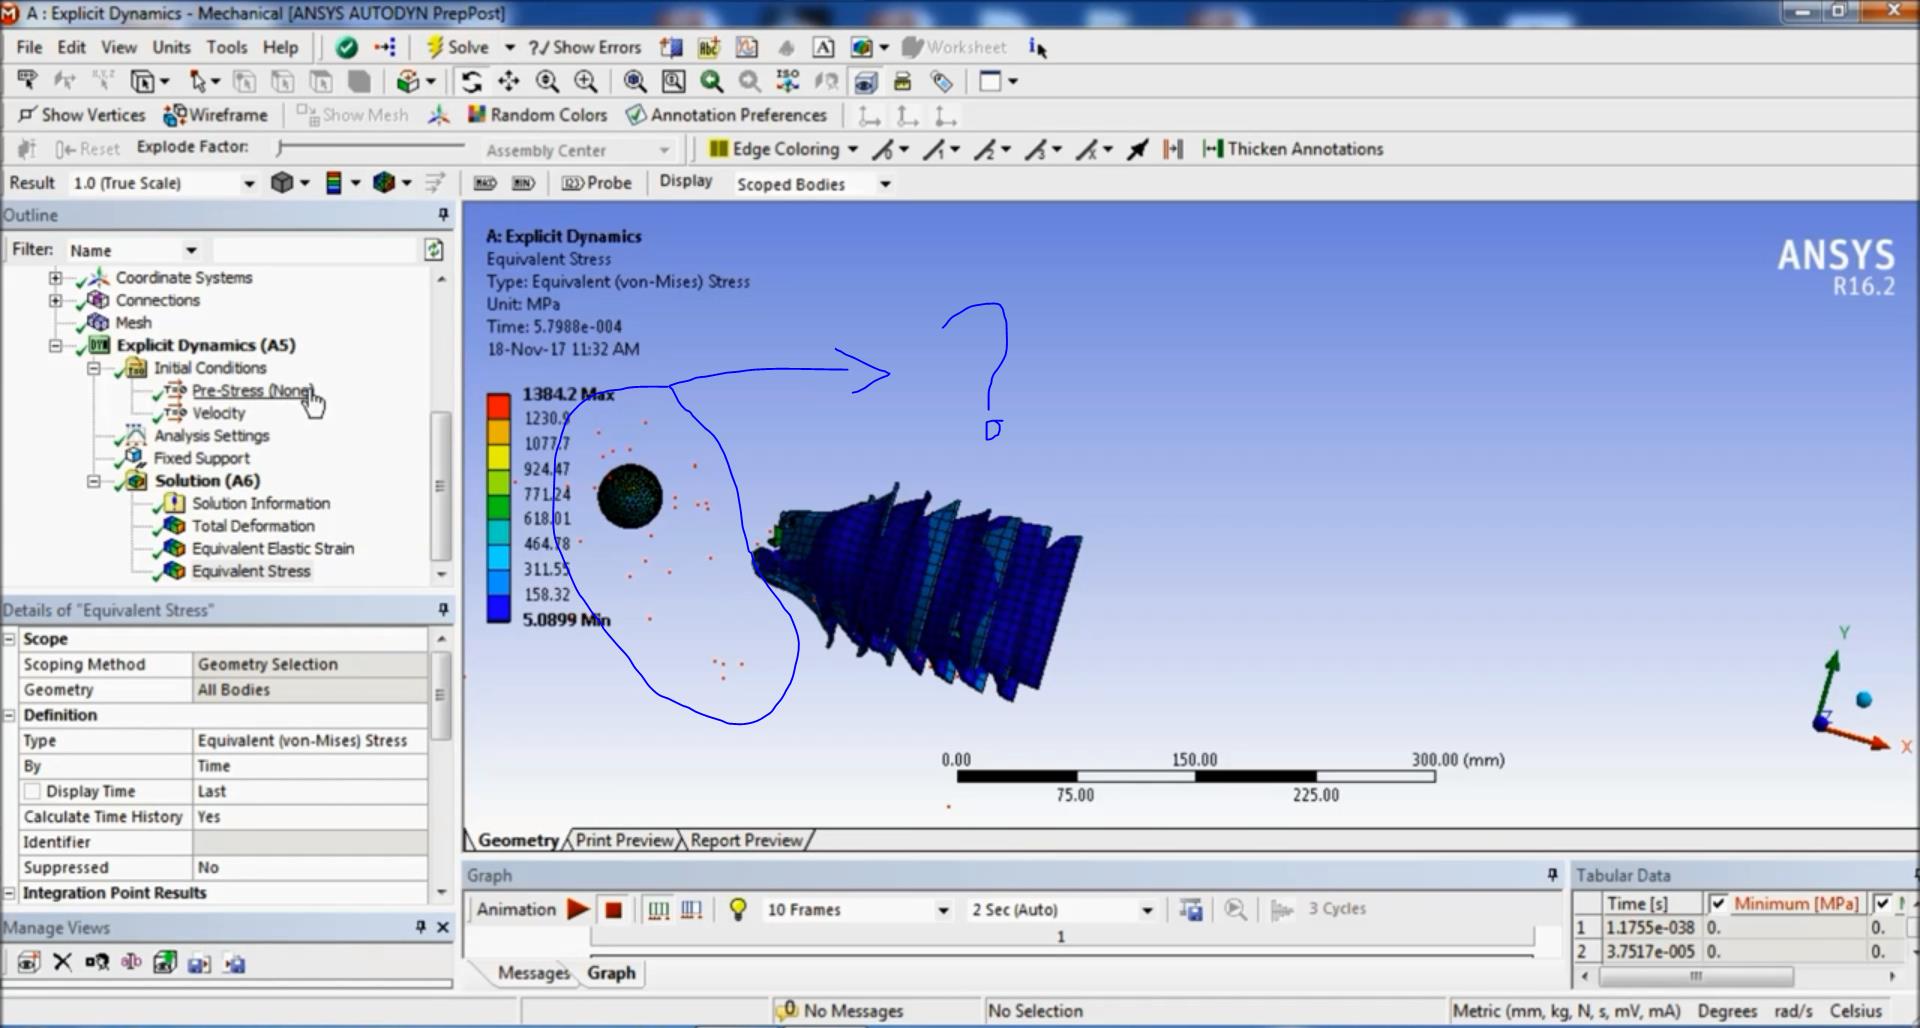
Task: Play the animation
Action: pos(577,909)
